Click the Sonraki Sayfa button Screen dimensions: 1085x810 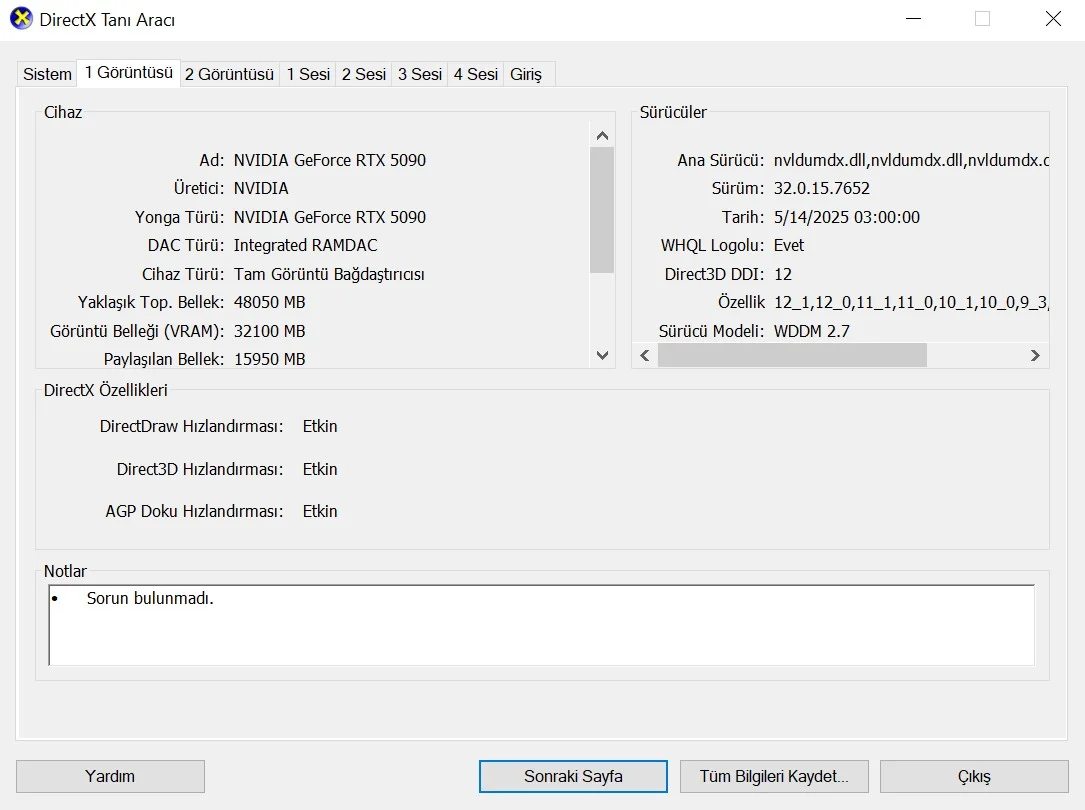pyautogui.click(x=573, y=776)
